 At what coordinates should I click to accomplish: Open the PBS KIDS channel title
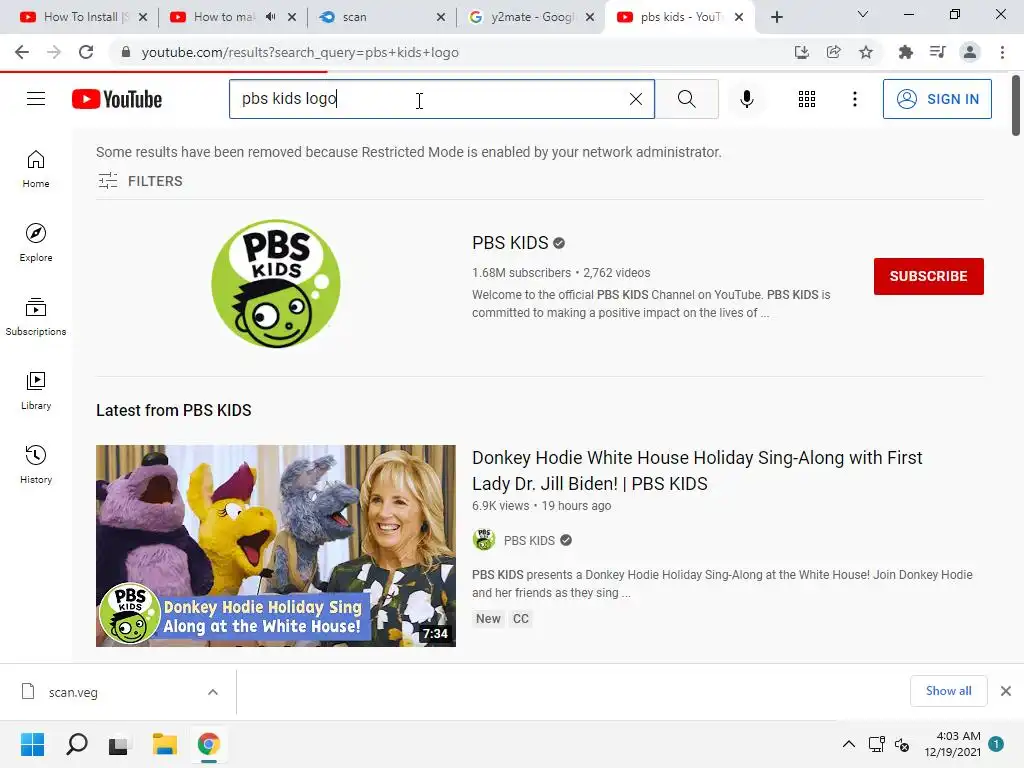(x=510, y=243)
